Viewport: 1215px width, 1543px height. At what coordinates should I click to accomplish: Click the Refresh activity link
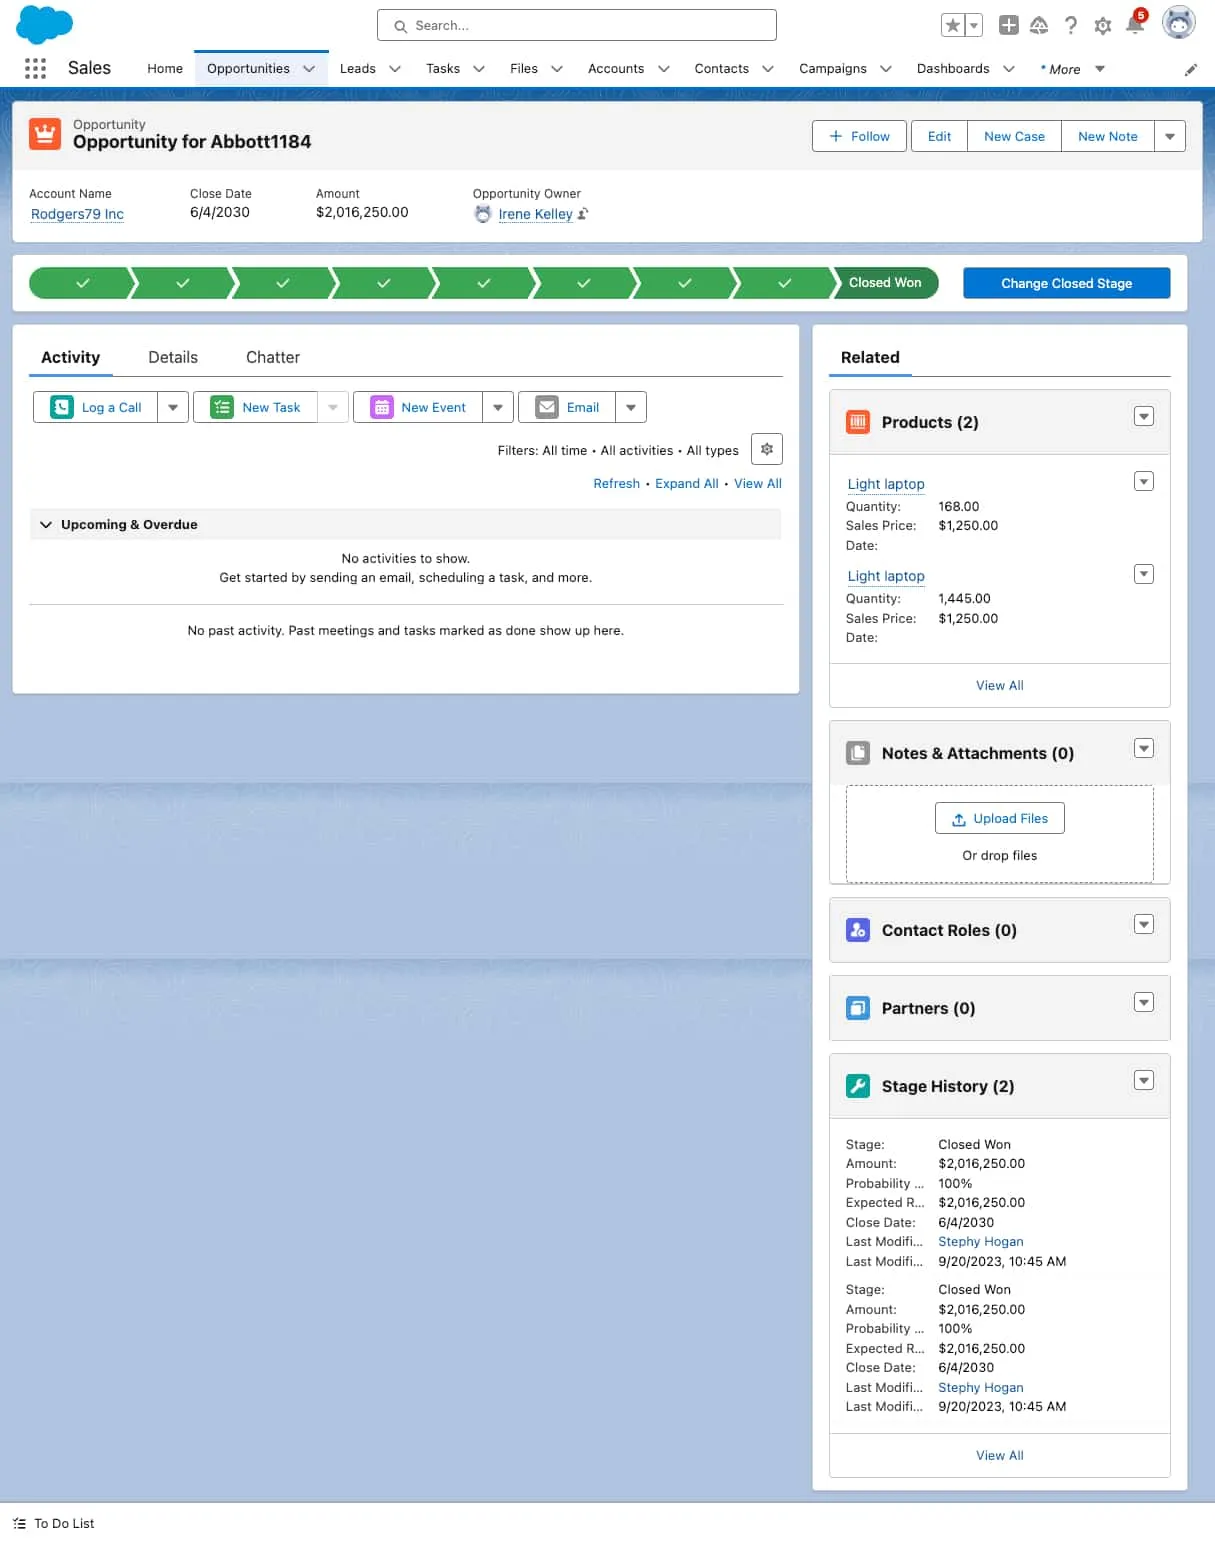pos(616,483)
